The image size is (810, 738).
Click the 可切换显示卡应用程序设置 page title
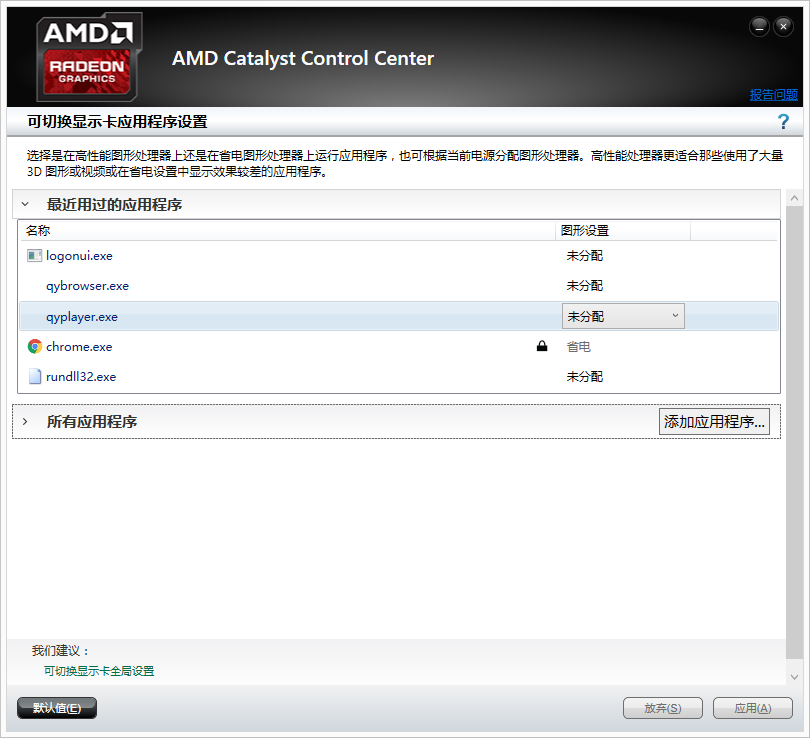tap(117, 122)
